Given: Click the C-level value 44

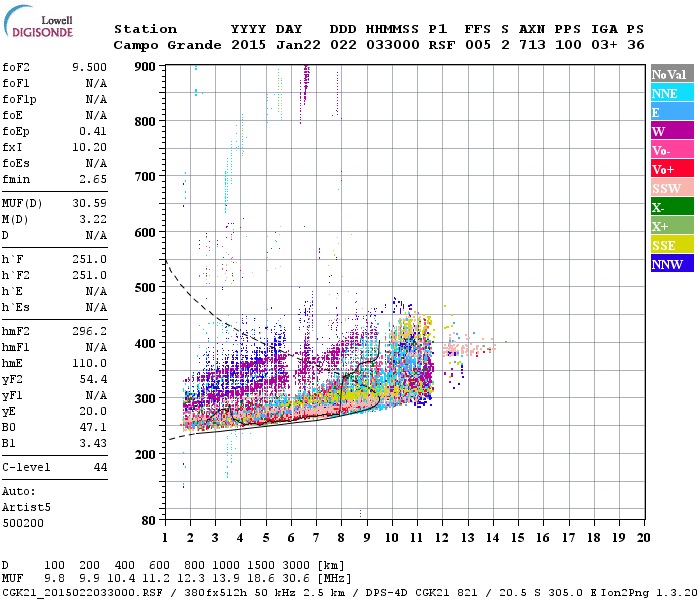Looking at the screenshot, I should (100, 467).
